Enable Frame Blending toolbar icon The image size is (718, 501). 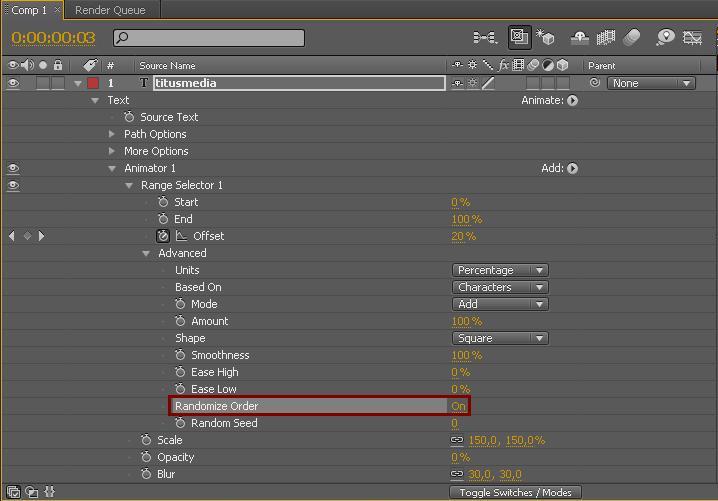point(605,38)
